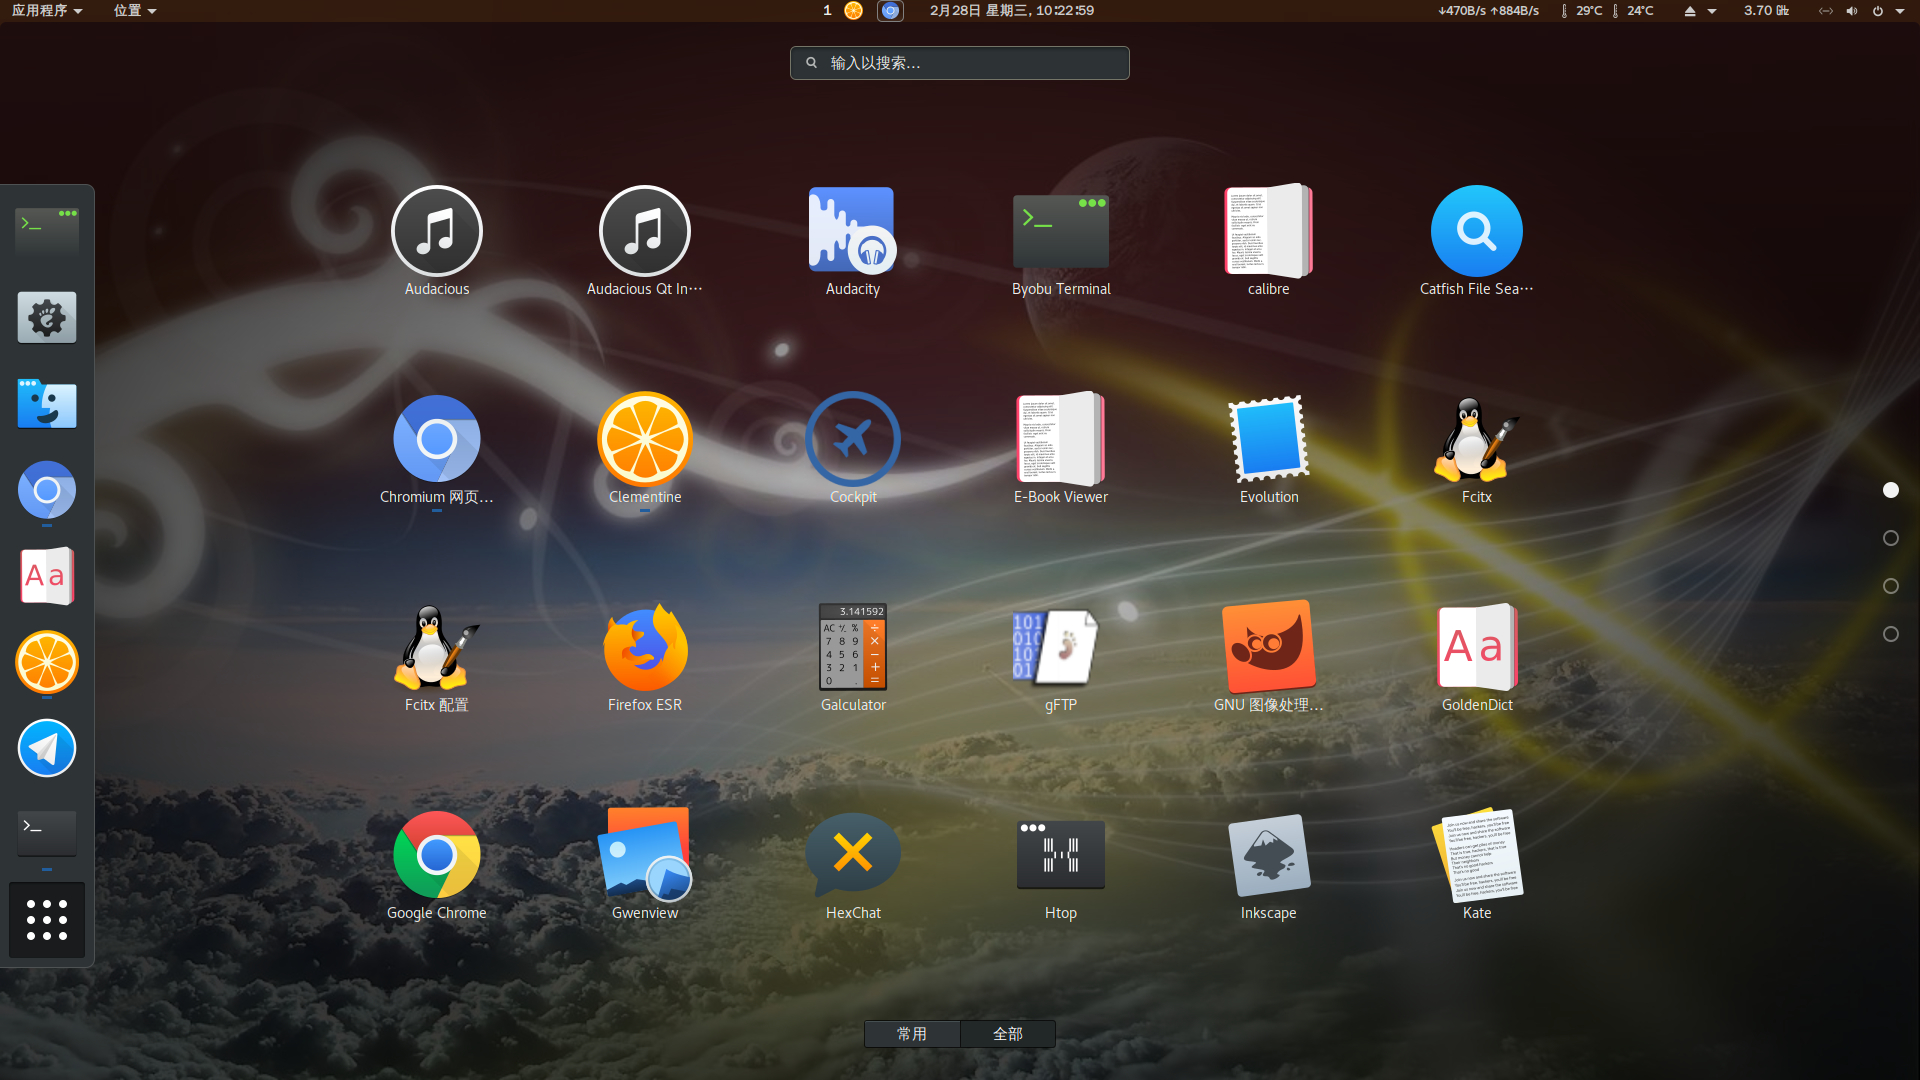Launch HexChat

point(852,856)
